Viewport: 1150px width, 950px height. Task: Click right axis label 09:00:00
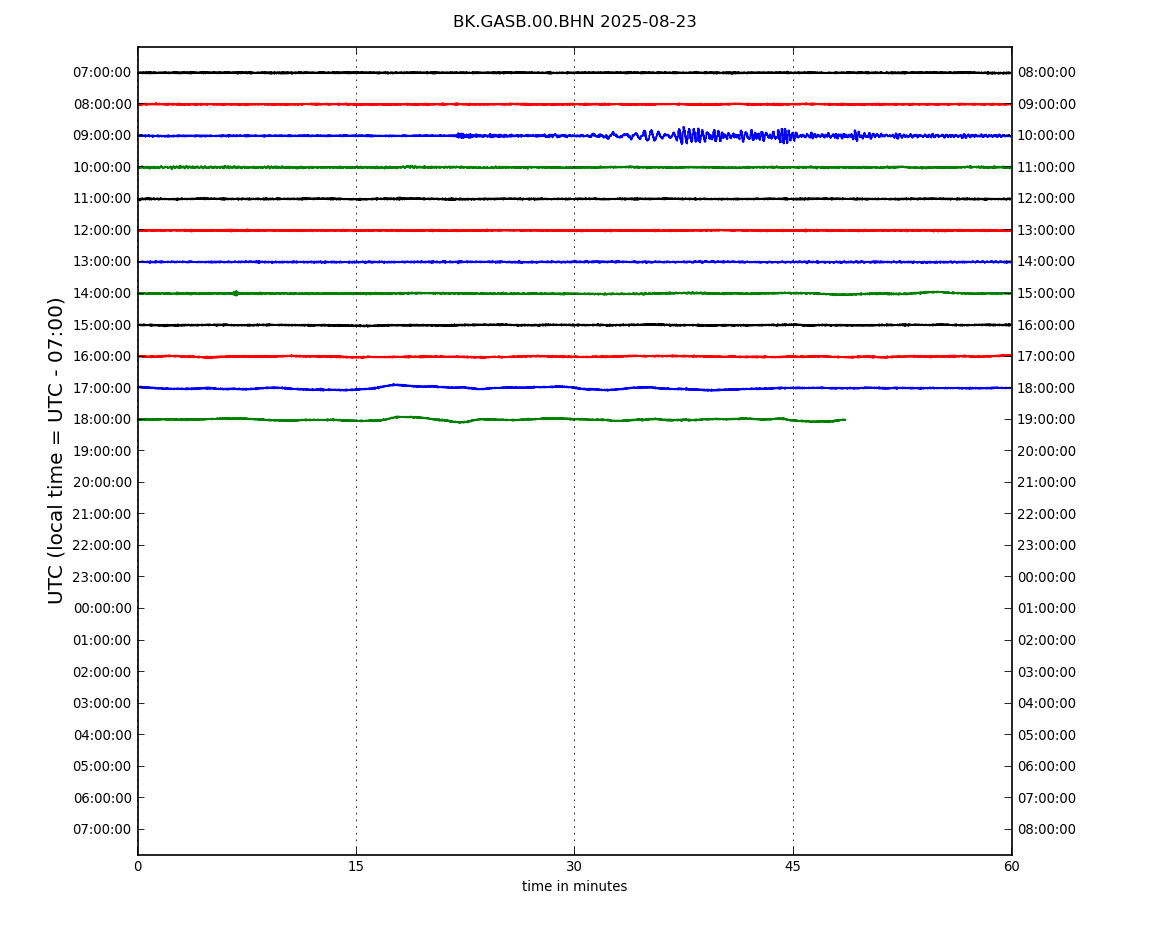click(x=1047, y=104)
